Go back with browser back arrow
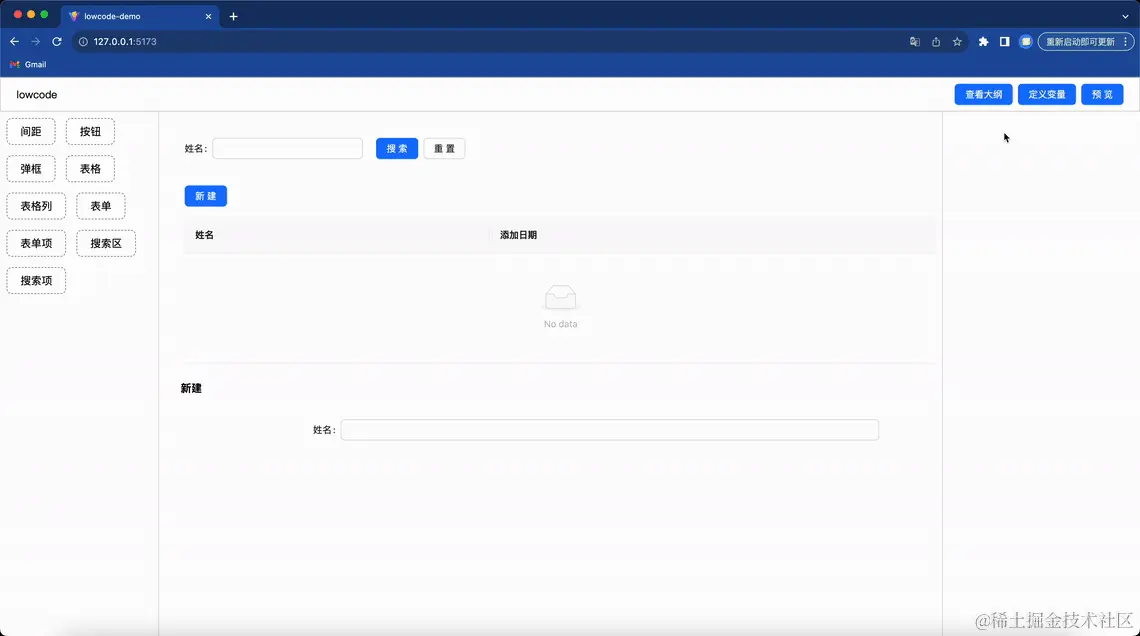 (15, 41)
